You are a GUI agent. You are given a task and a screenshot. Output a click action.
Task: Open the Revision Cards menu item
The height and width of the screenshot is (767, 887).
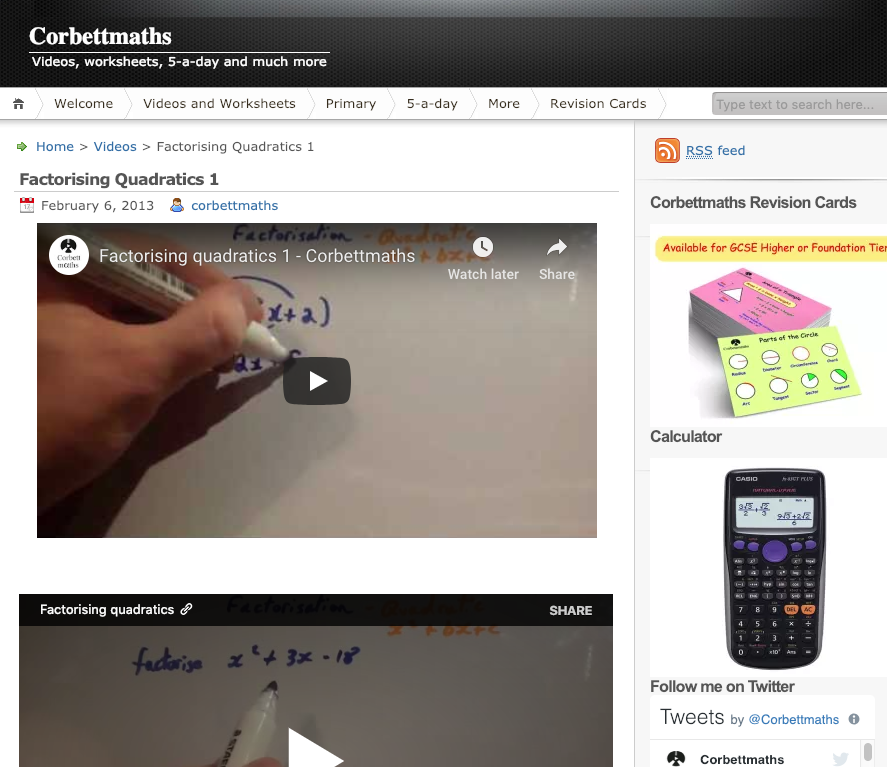[x=598, y=104]
